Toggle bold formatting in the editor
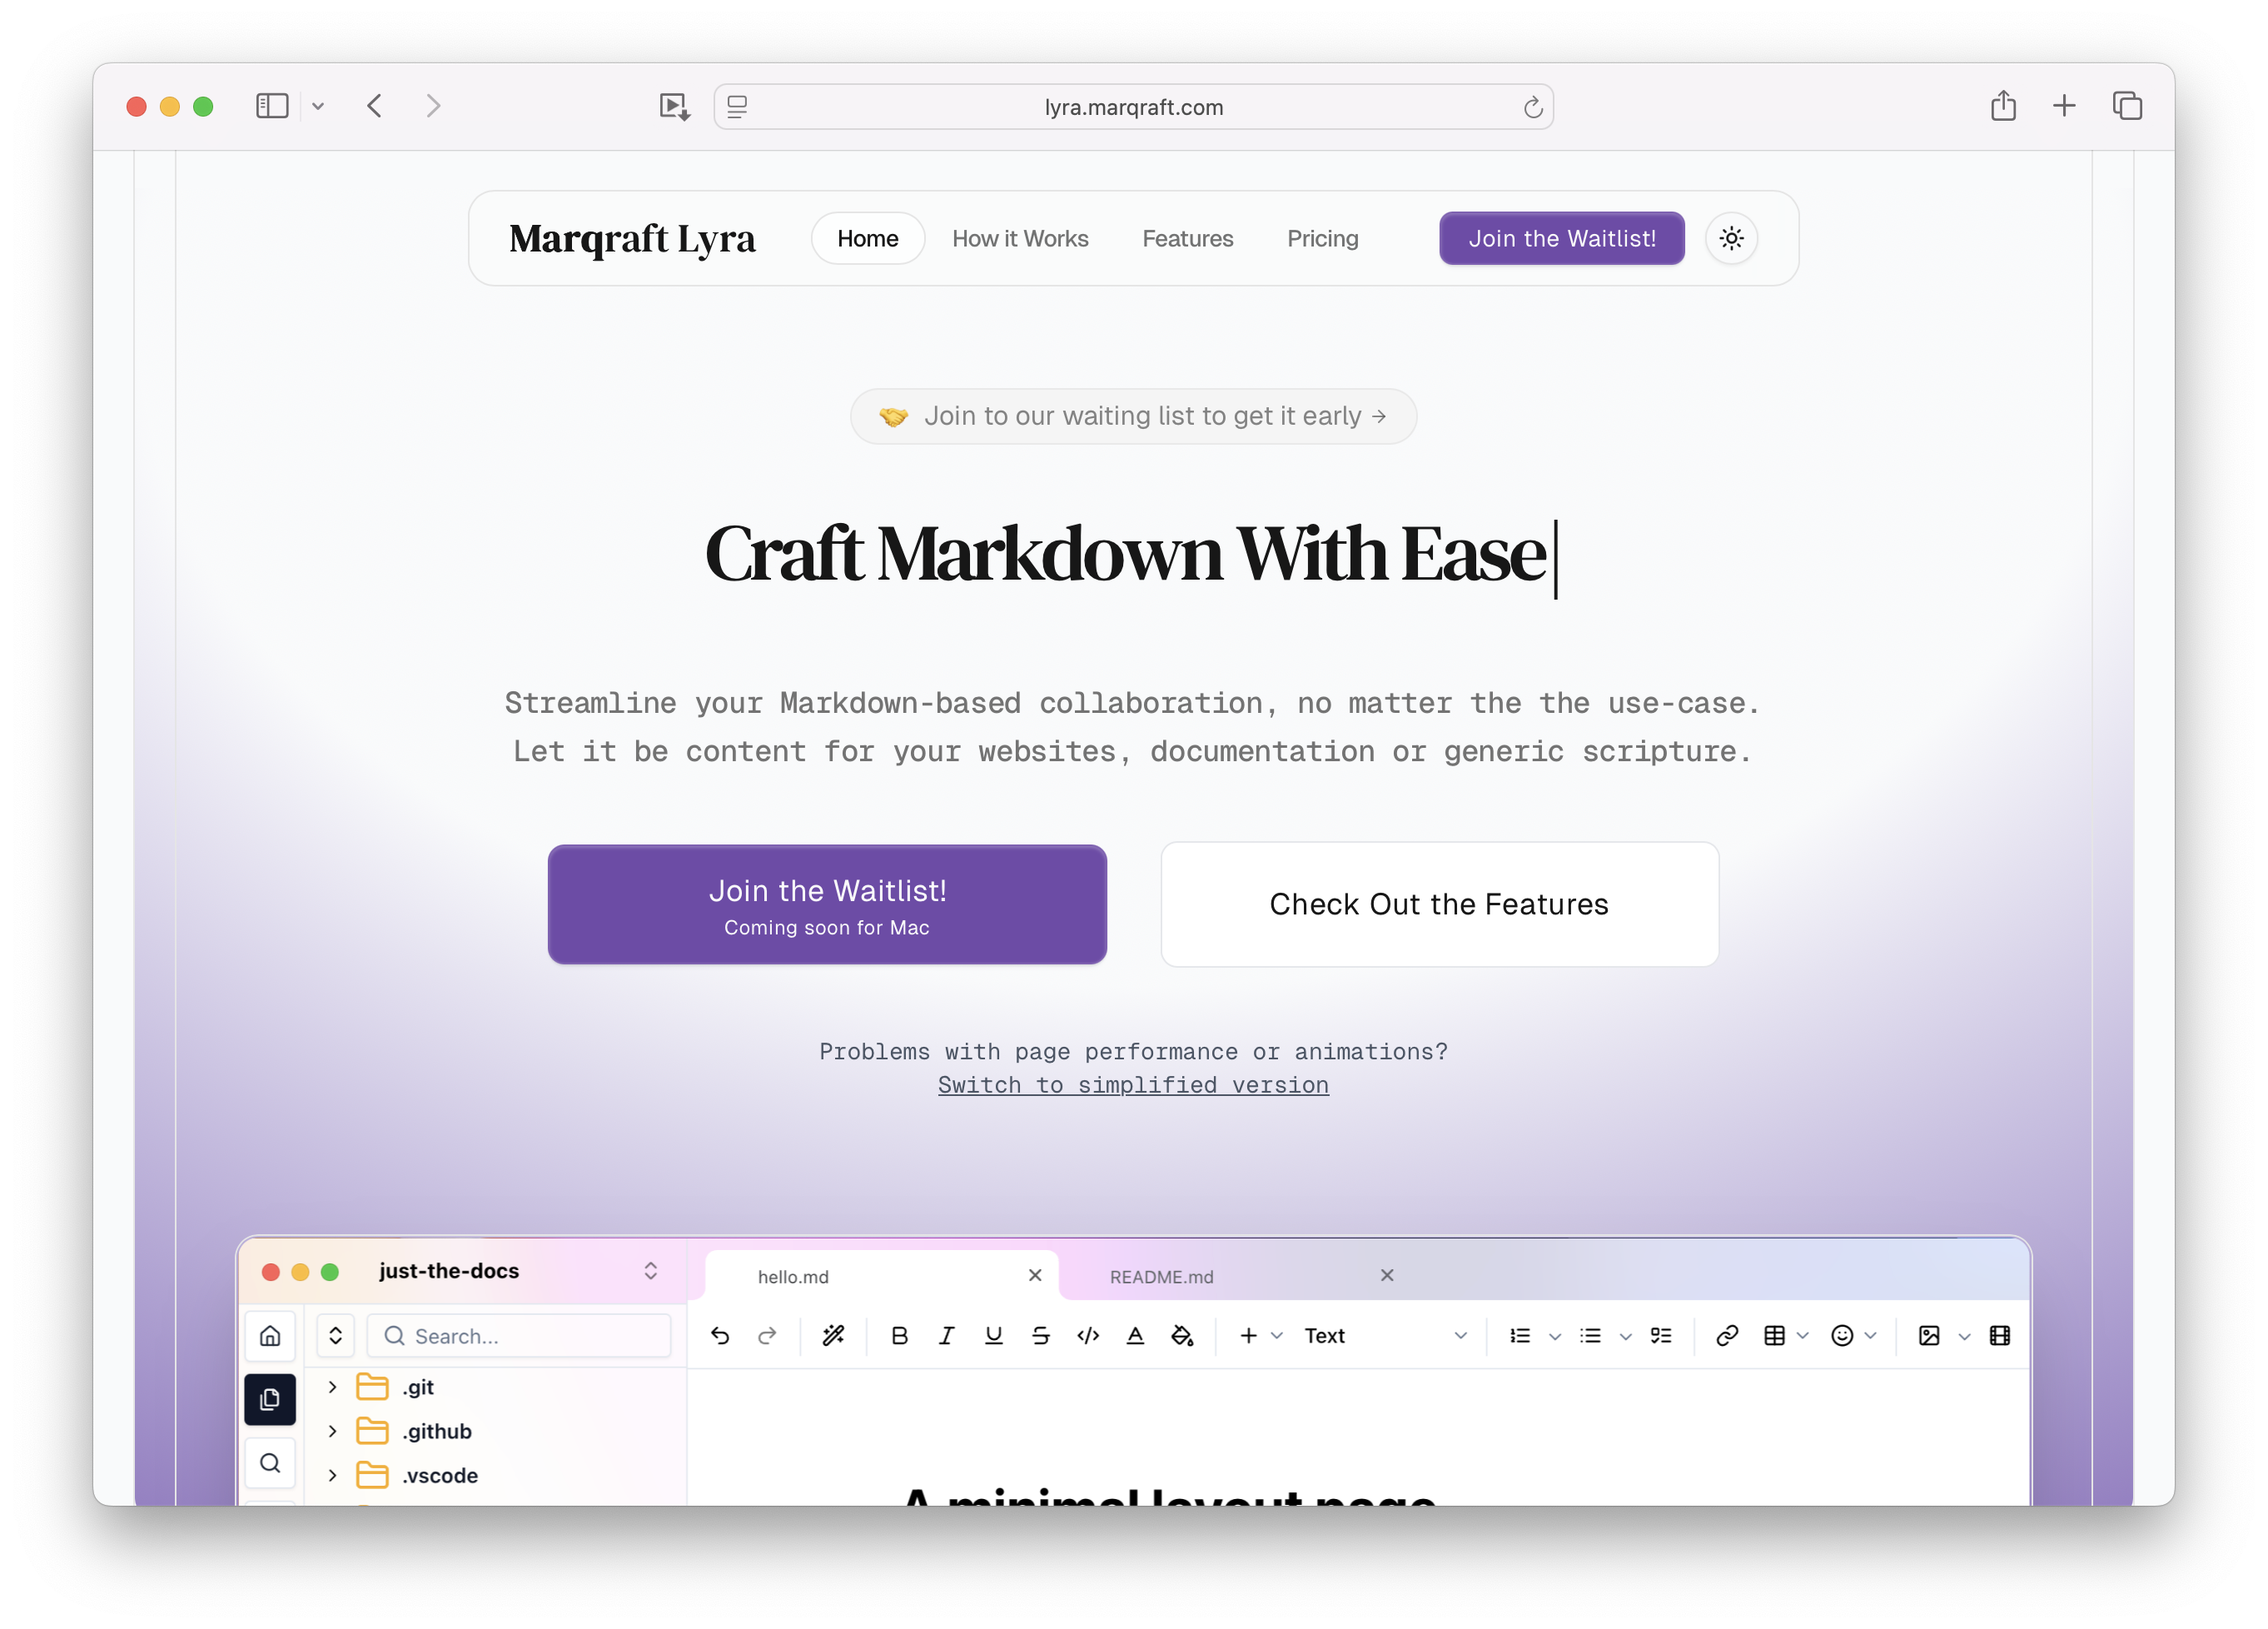Screen dimensions: 2268x1629 [x=899, y=1336]
